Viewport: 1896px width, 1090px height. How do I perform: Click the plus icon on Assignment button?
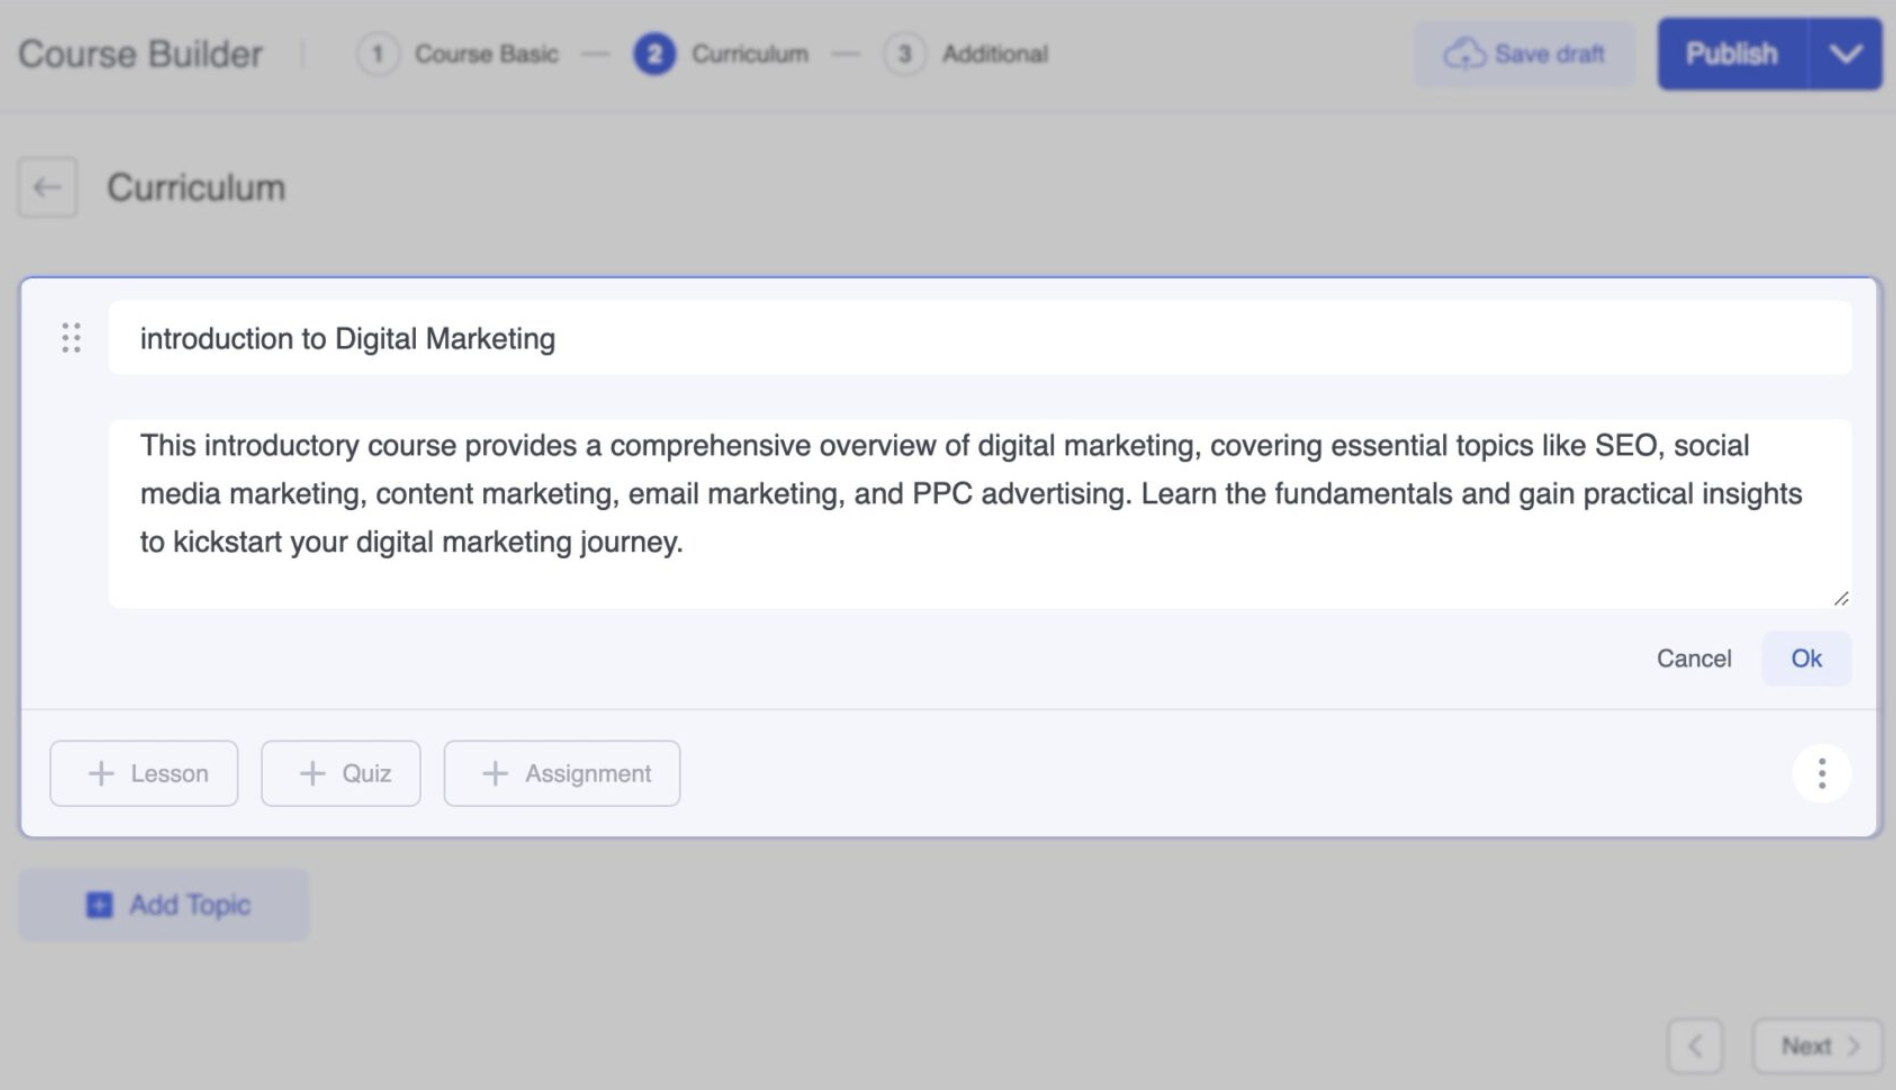tap(495, 773)
